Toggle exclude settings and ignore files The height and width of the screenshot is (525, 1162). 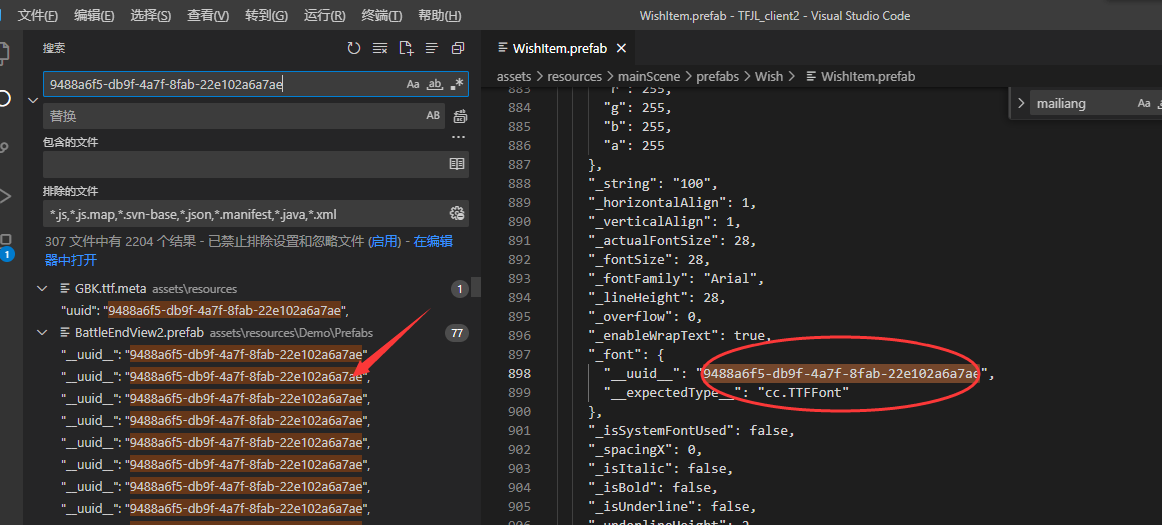click(456, 214)
